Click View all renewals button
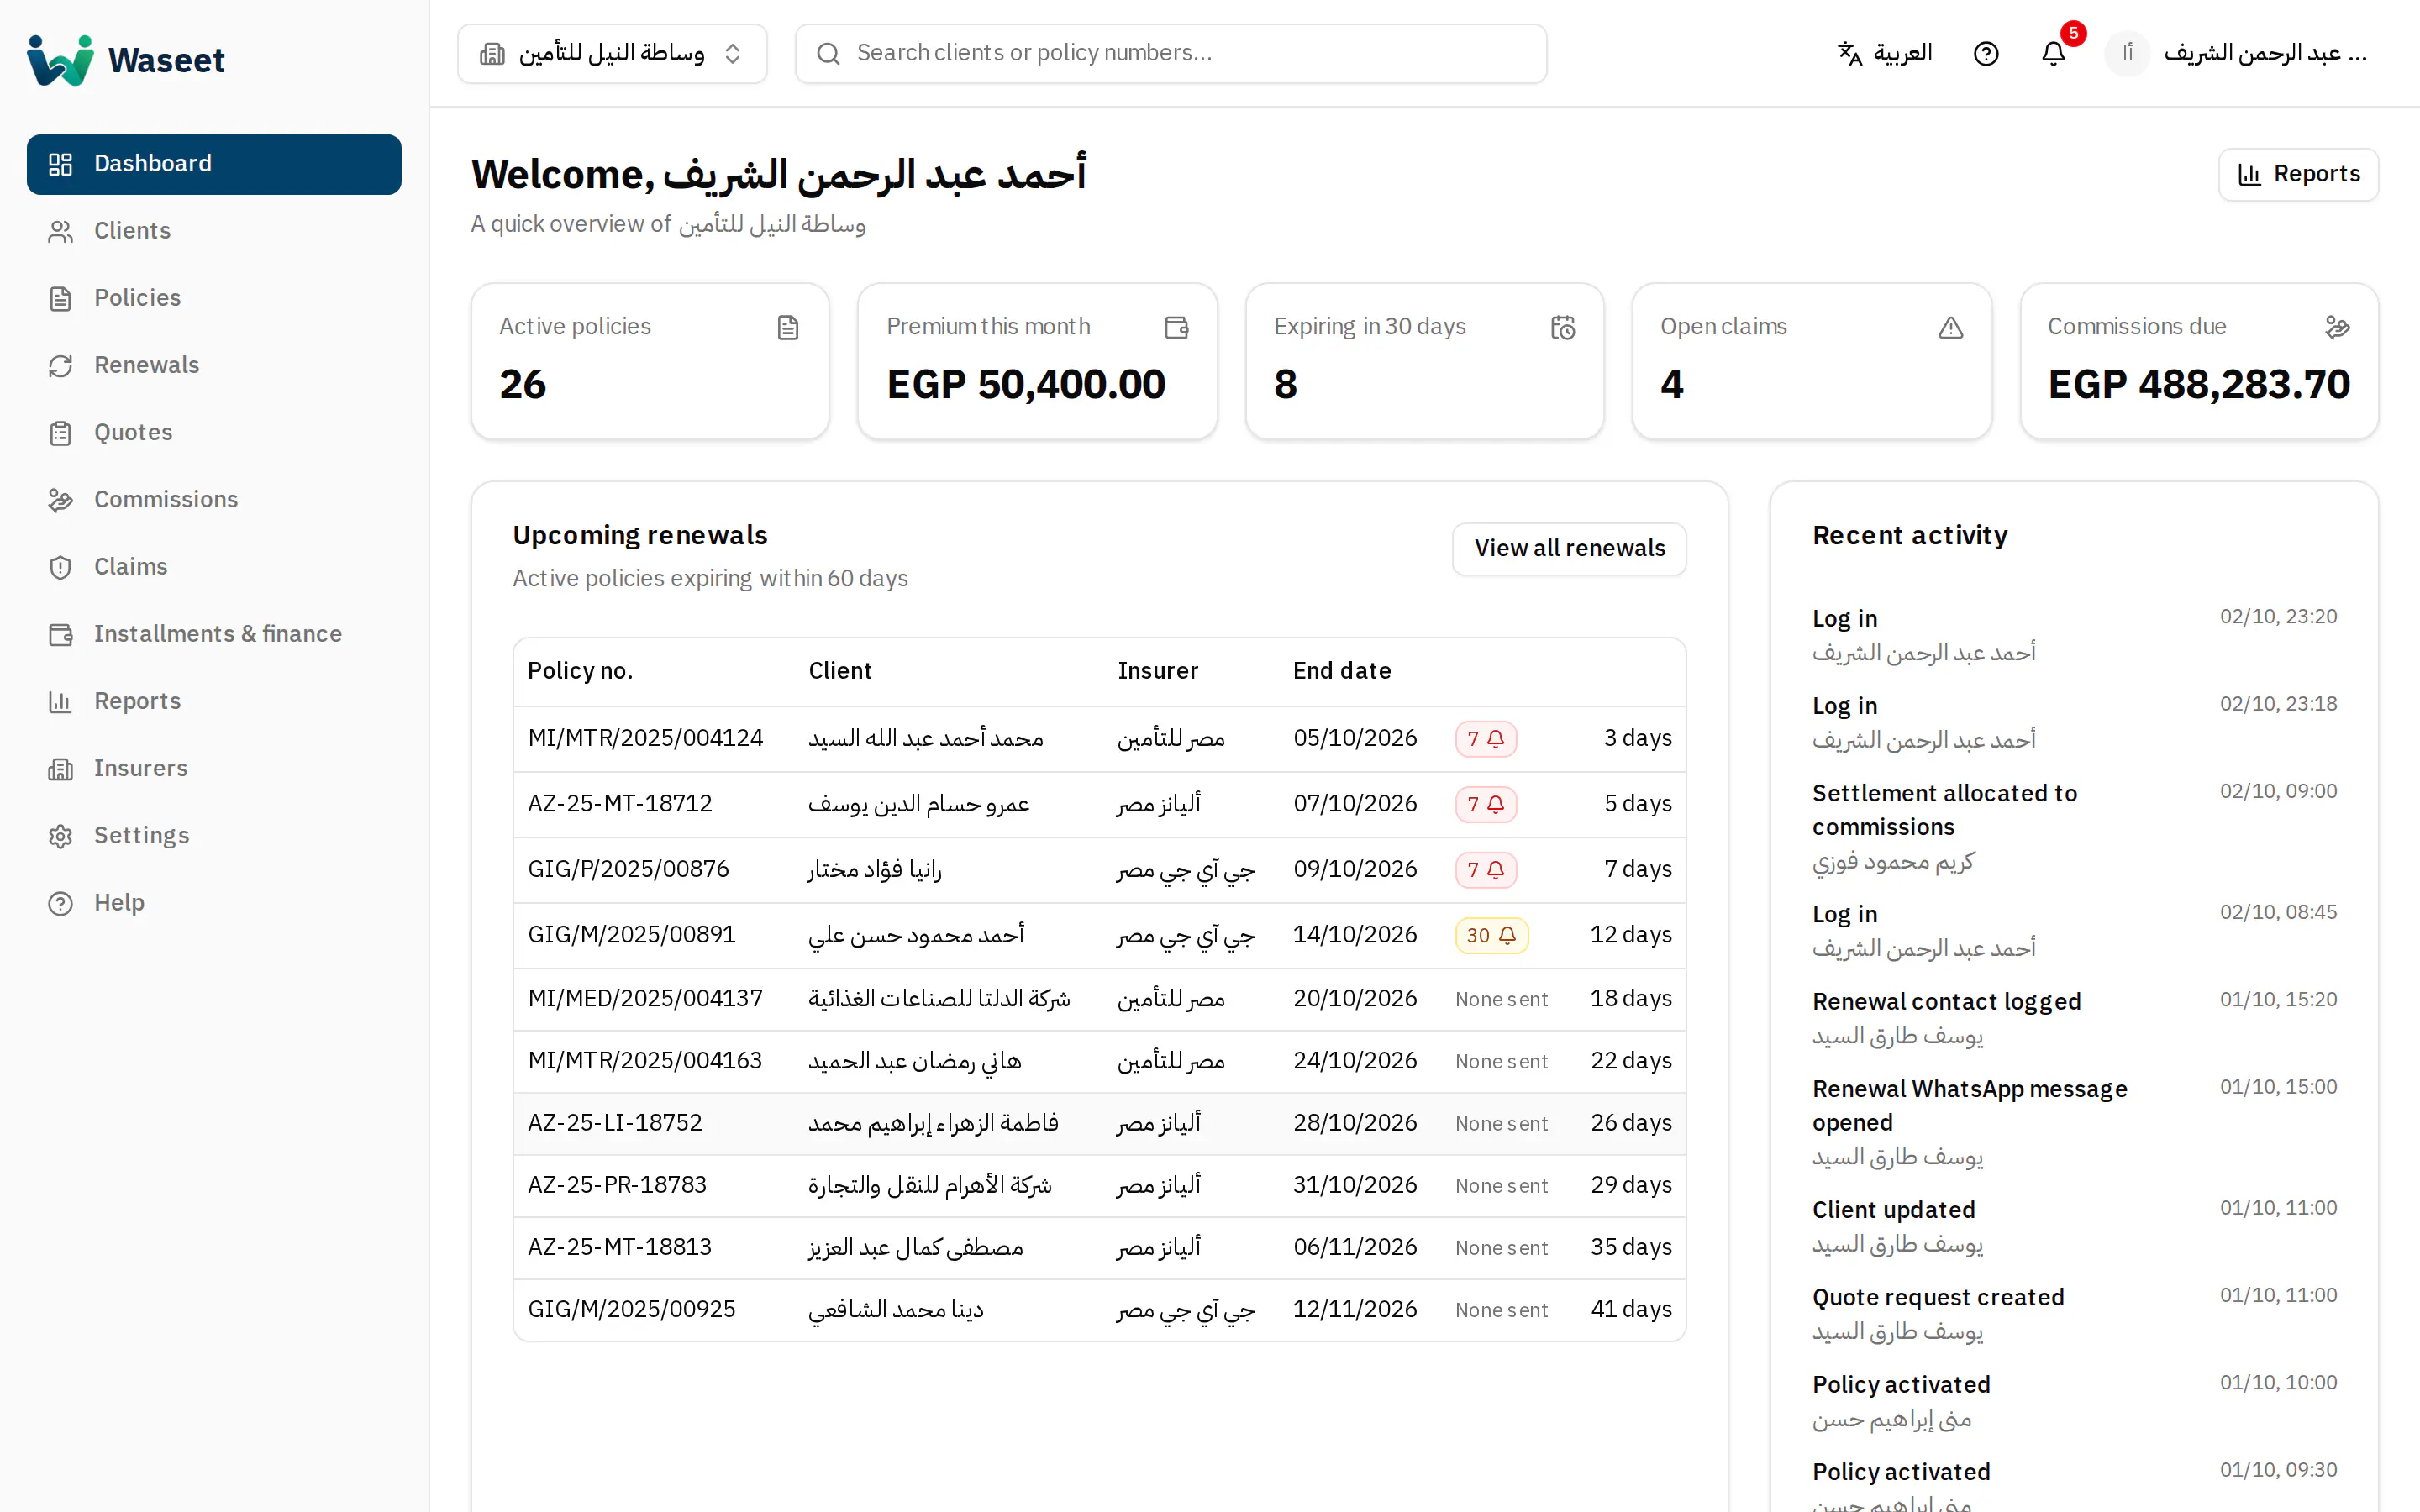2420x1512 pixels. [x=1569, y=549]
